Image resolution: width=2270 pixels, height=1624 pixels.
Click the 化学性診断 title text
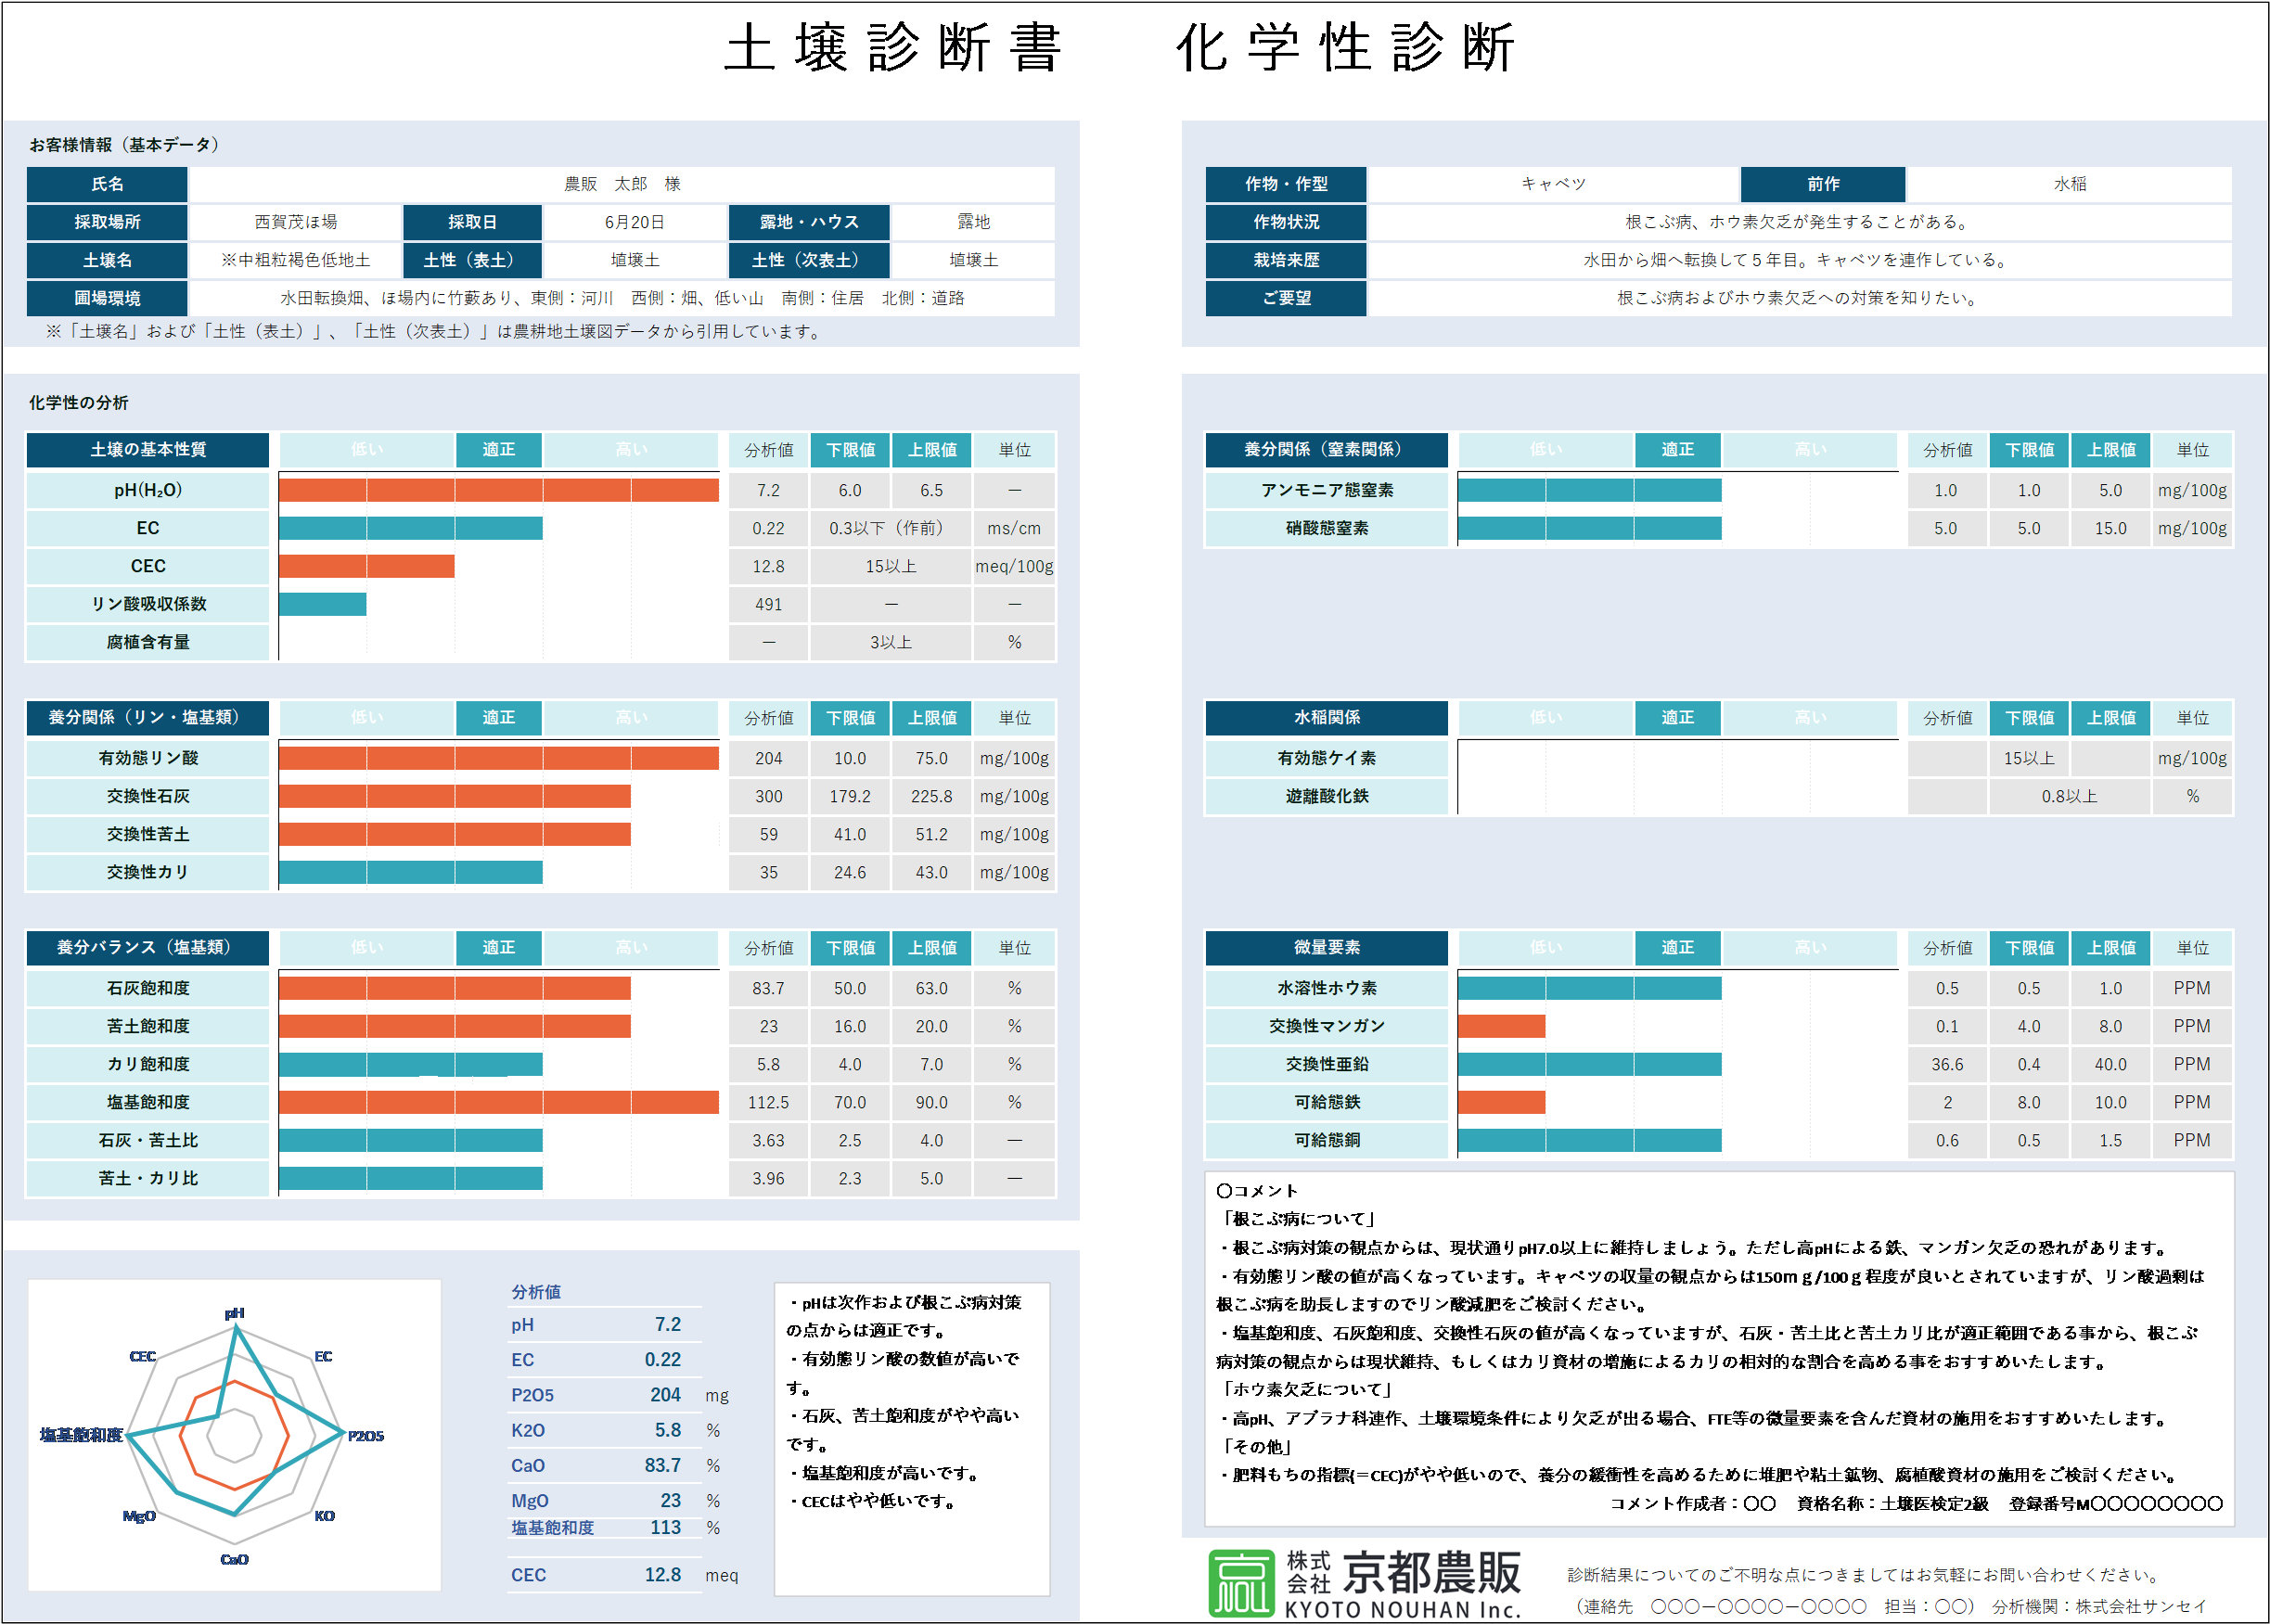point(1344,48)
